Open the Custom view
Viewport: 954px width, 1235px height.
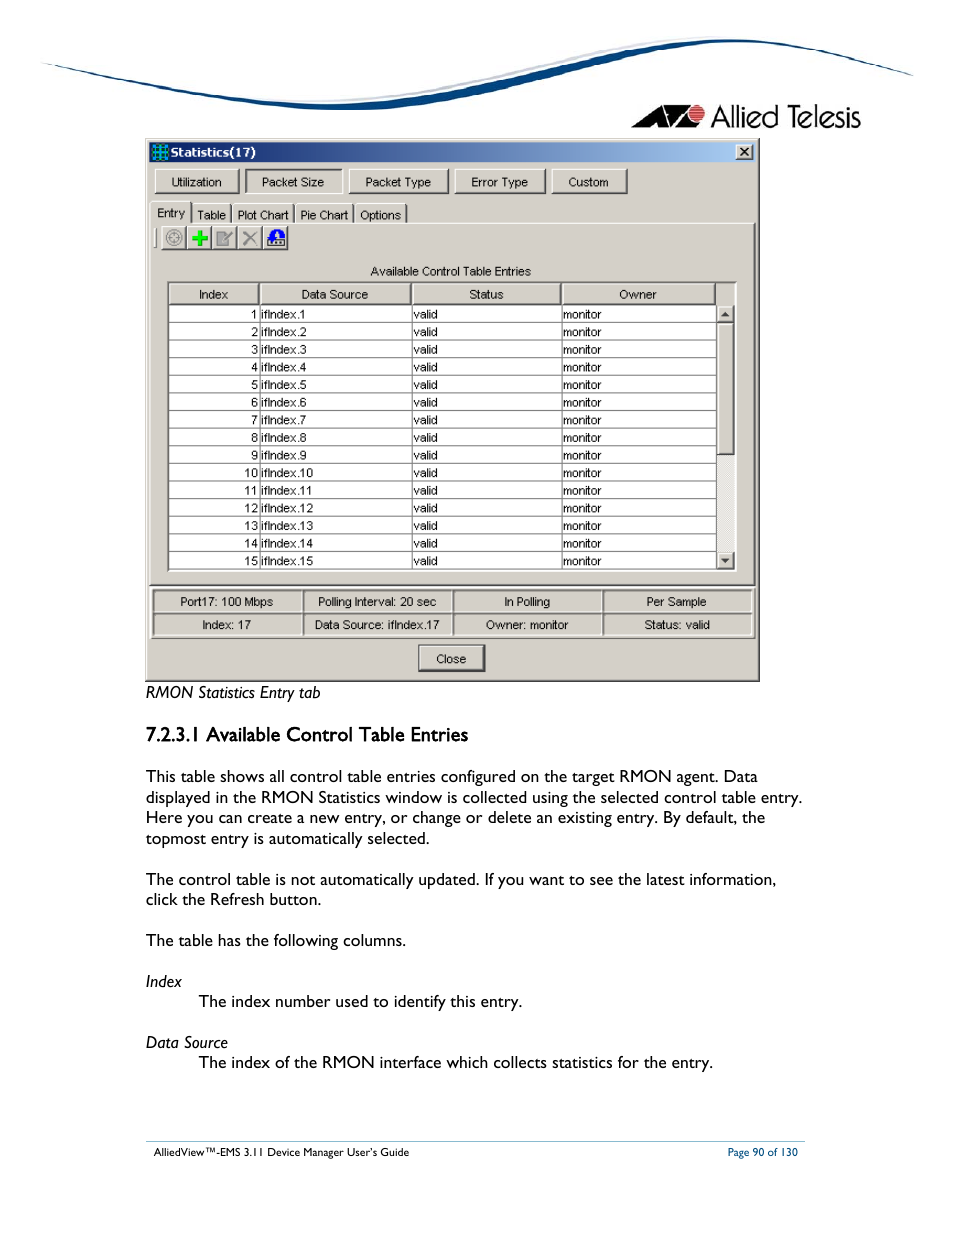point(588,182)
